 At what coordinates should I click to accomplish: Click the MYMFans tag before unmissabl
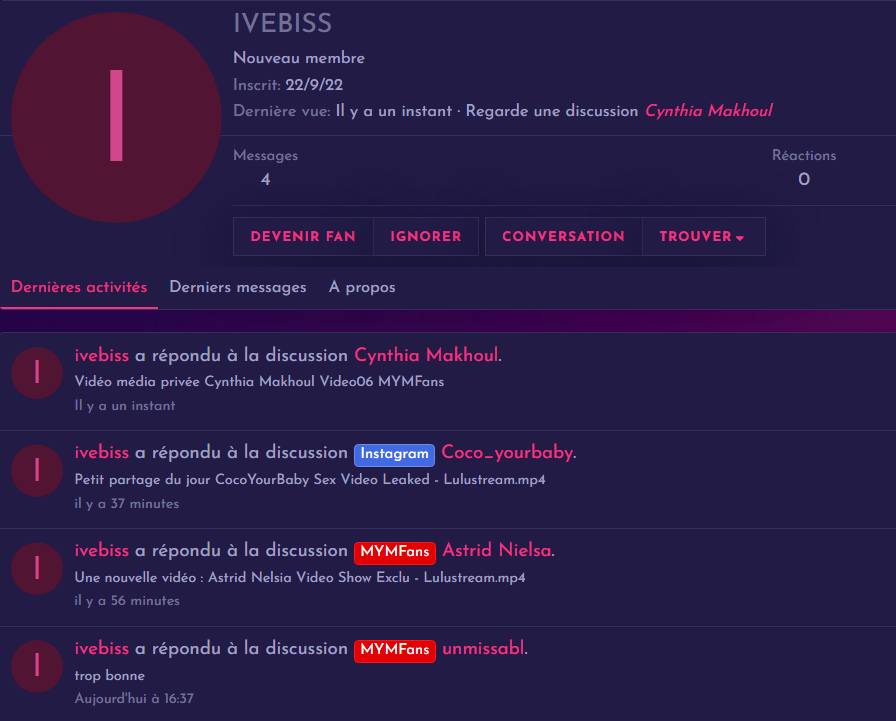394,650
